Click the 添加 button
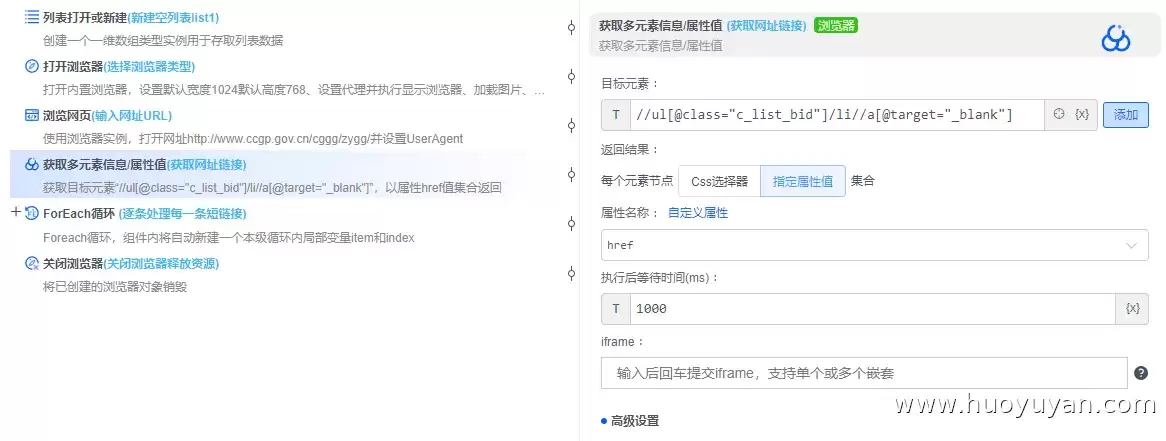1166x441 pixels. [1125, 115]
